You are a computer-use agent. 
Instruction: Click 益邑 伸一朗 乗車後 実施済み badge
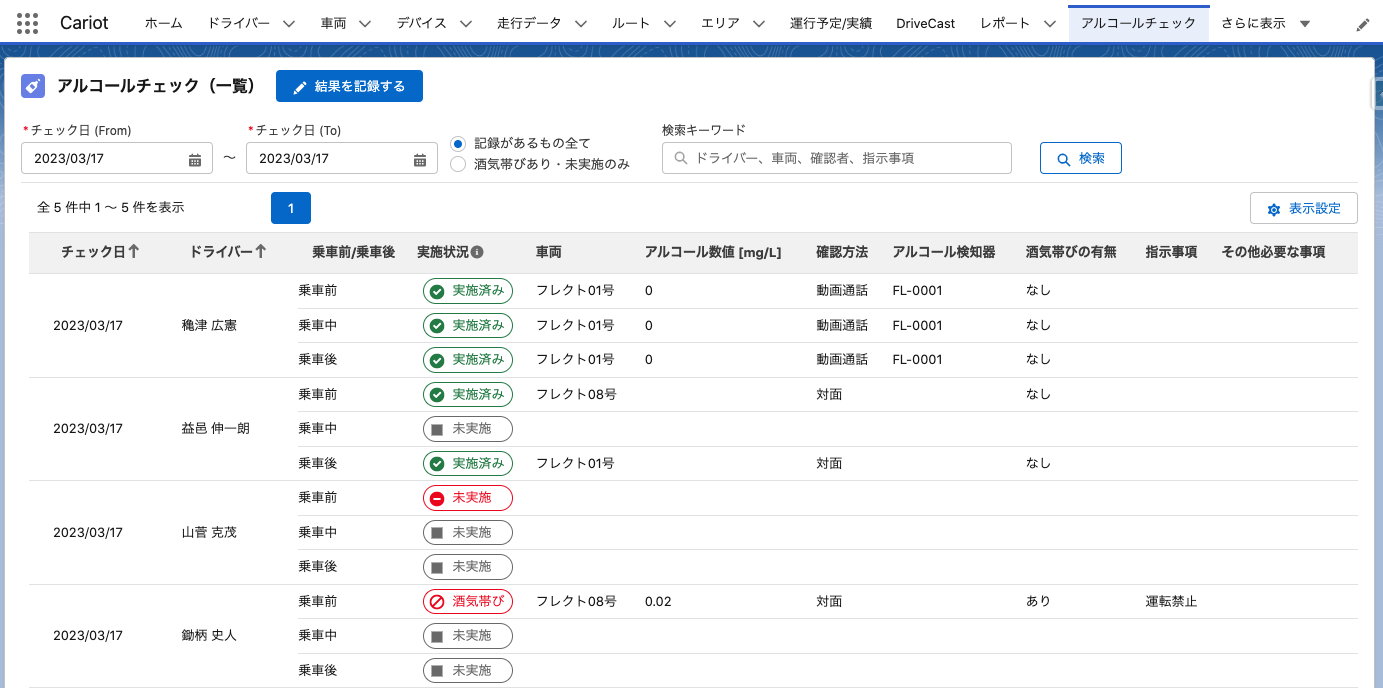tap(467, 463)
